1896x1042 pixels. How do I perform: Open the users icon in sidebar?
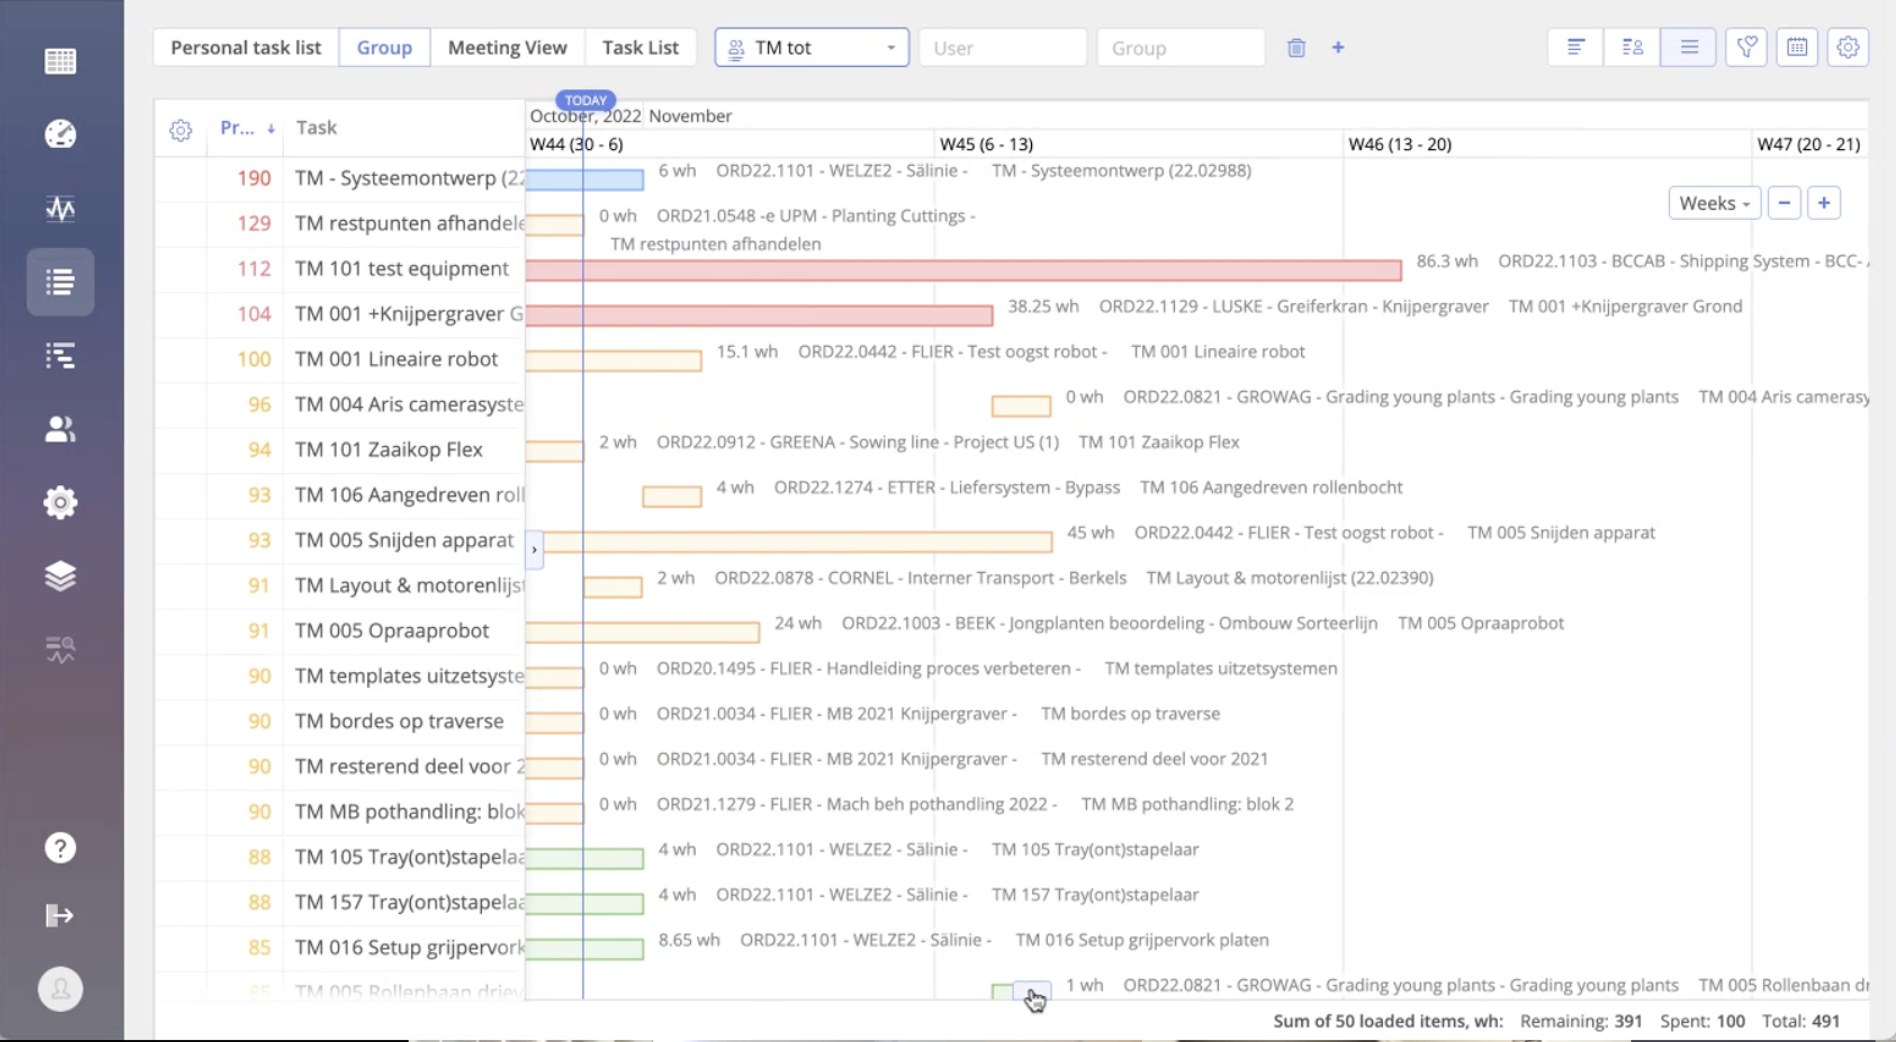point(60,429)
